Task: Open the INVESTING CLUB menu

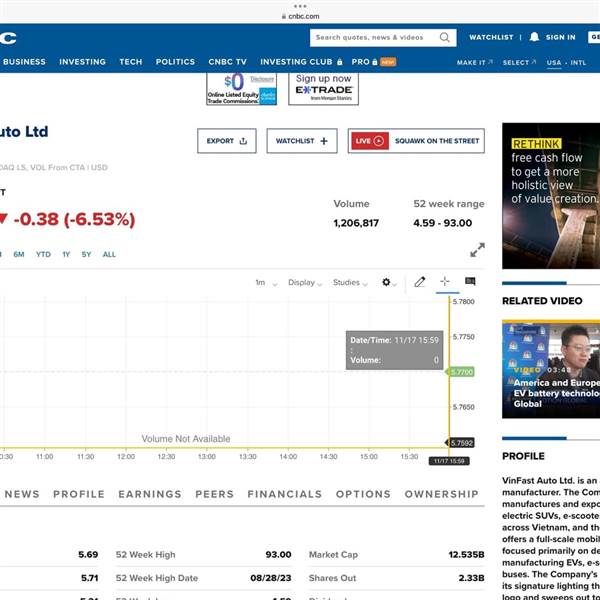Action: [x=301, y=62]
